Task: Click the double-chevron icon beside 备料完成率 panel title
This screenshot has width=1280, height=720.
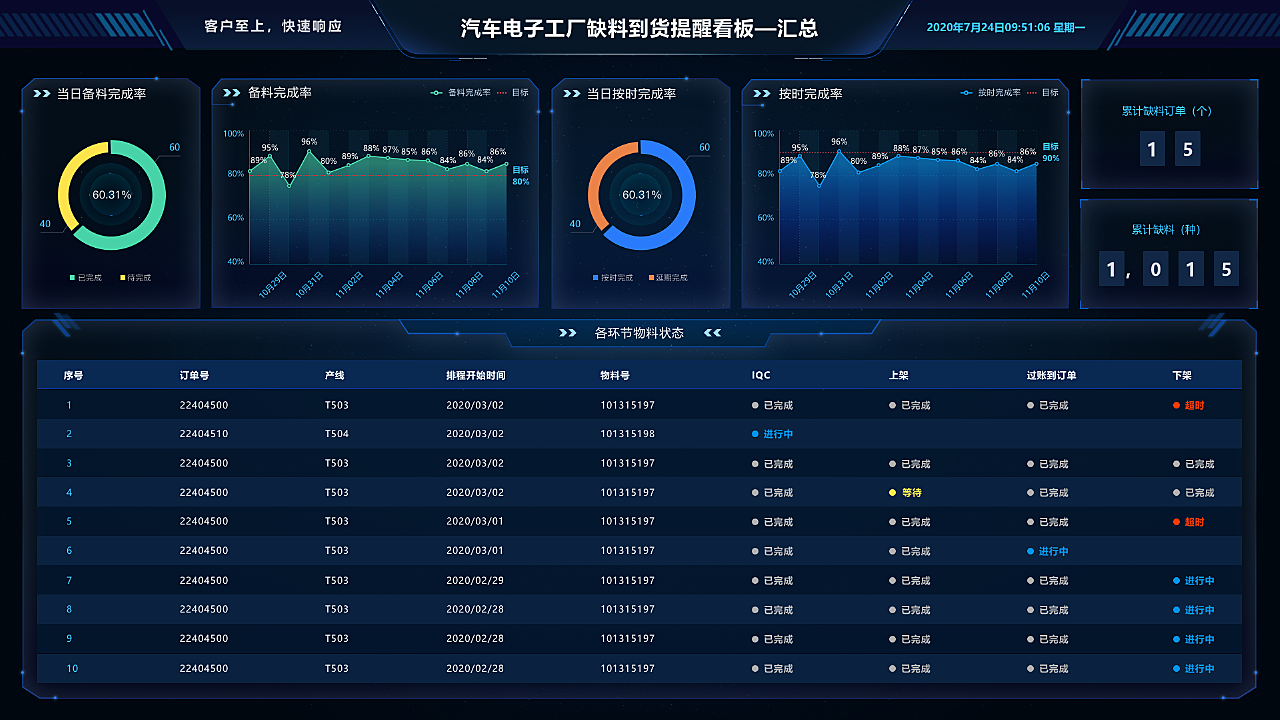Action: click(232, 93)
